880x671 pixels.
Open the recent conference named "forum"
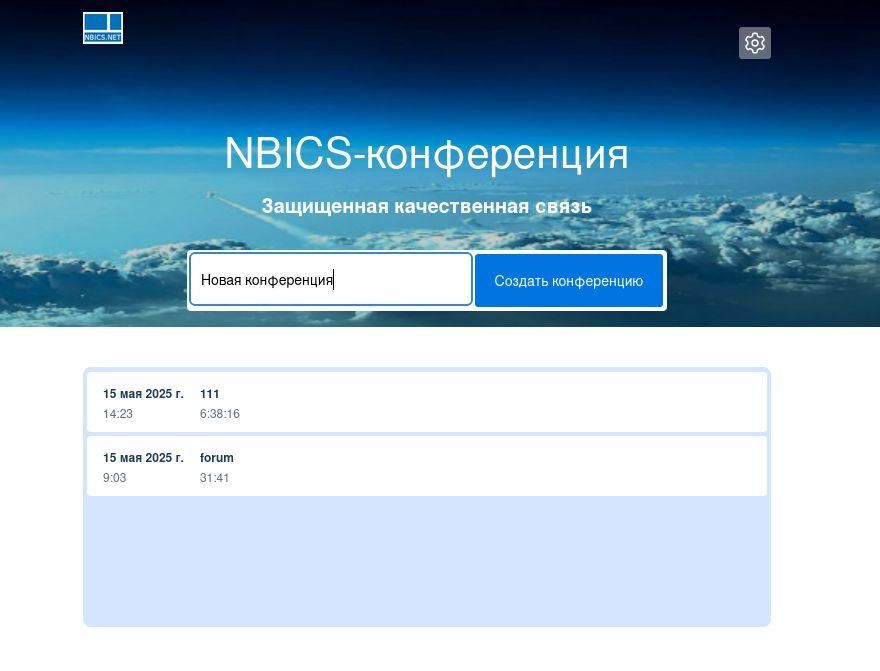pos(216,458)
